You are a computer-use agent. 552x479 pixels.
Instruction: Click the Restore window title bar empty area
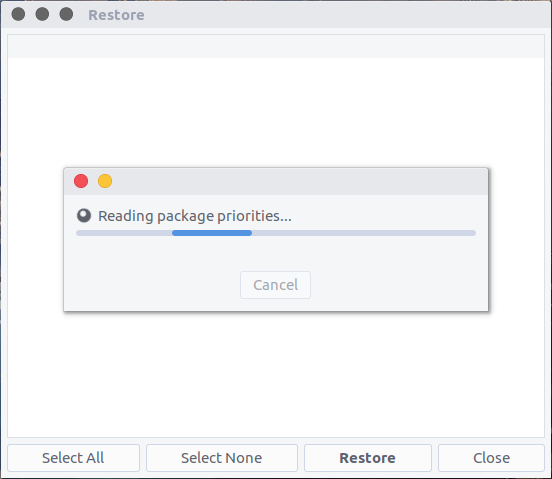coord(345,14)
